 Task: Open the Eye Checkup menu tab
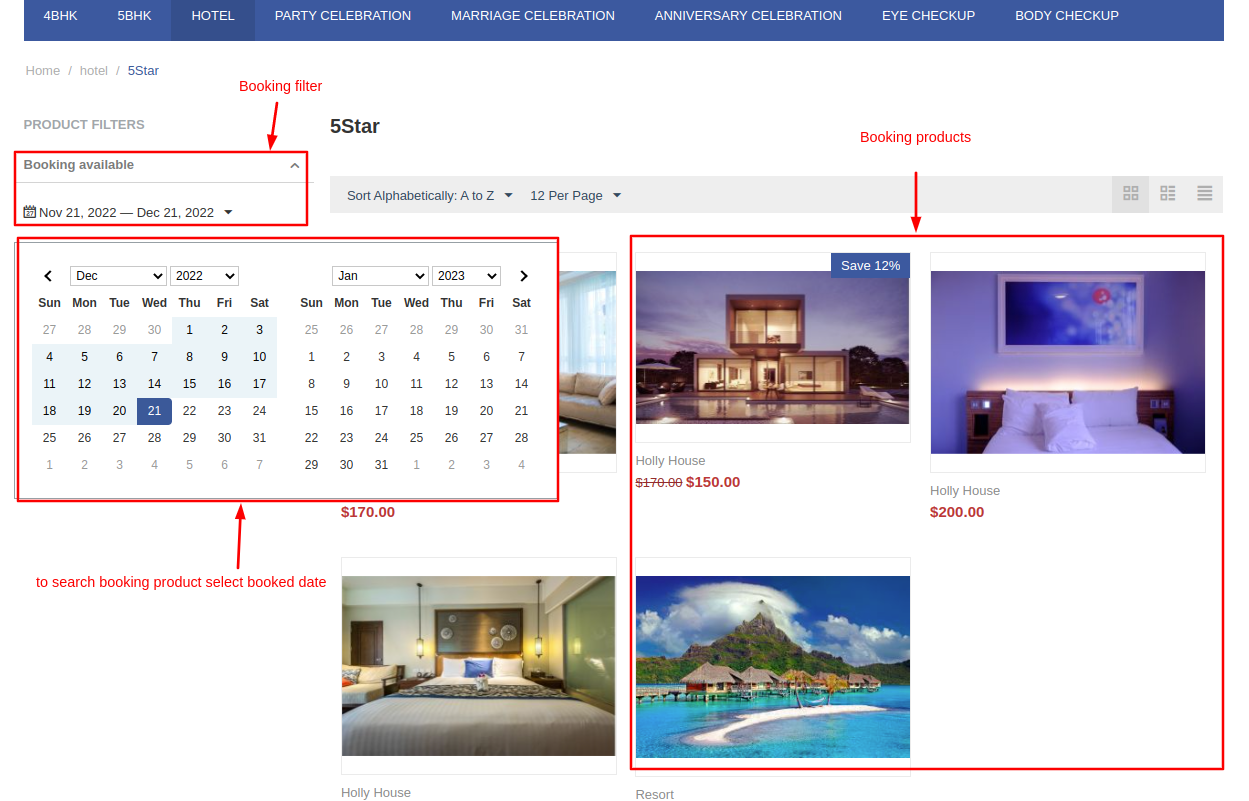[x=928, y=16]
